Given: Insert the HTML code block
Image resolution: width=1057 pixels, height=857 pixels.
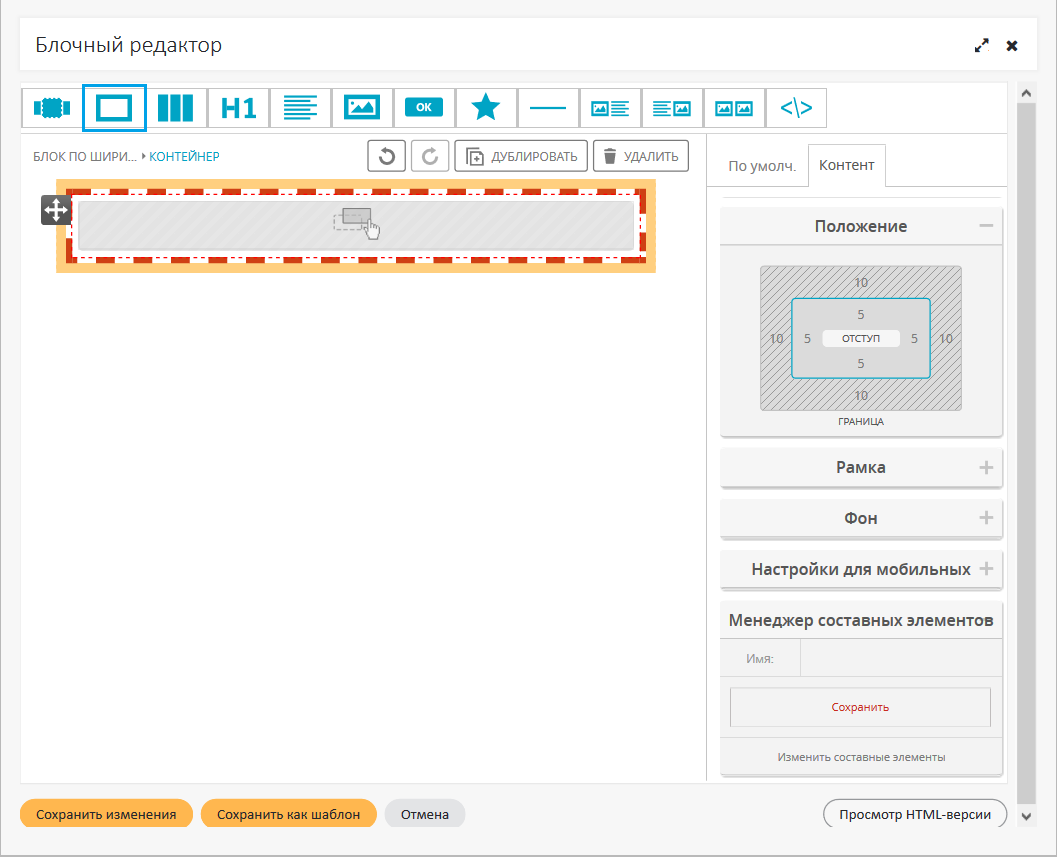Looking at the screenshot, I should [x=796, y=108].
